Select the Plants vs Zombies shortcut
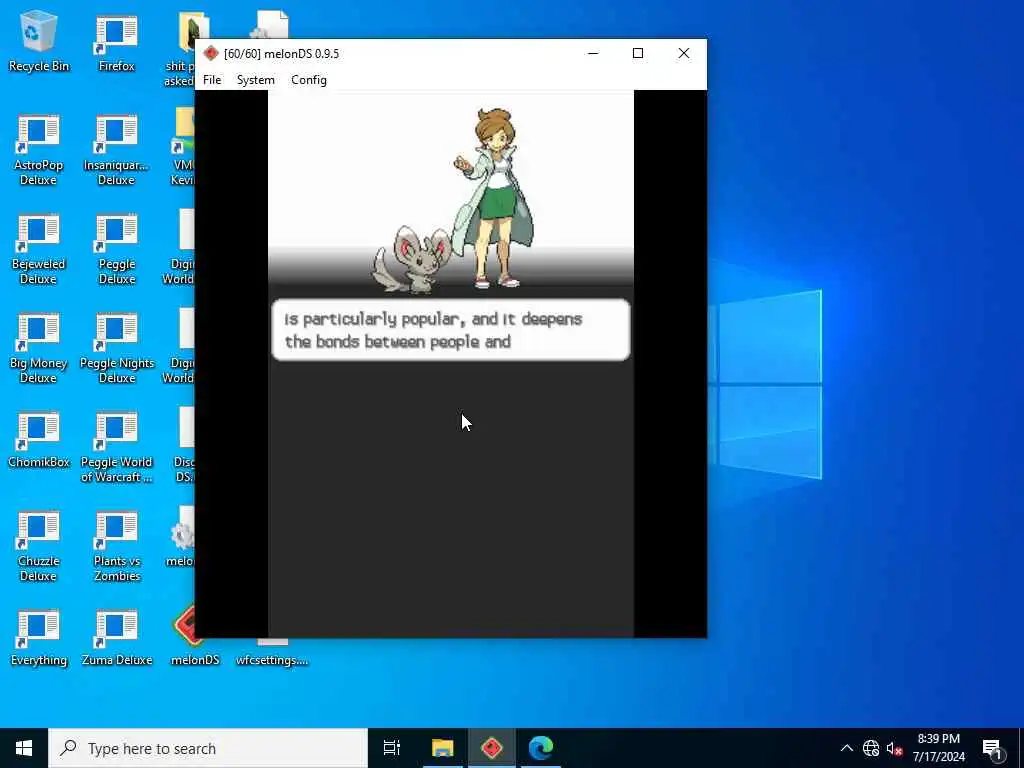This screenshot has width=1024, height=768. click(117, 546)
